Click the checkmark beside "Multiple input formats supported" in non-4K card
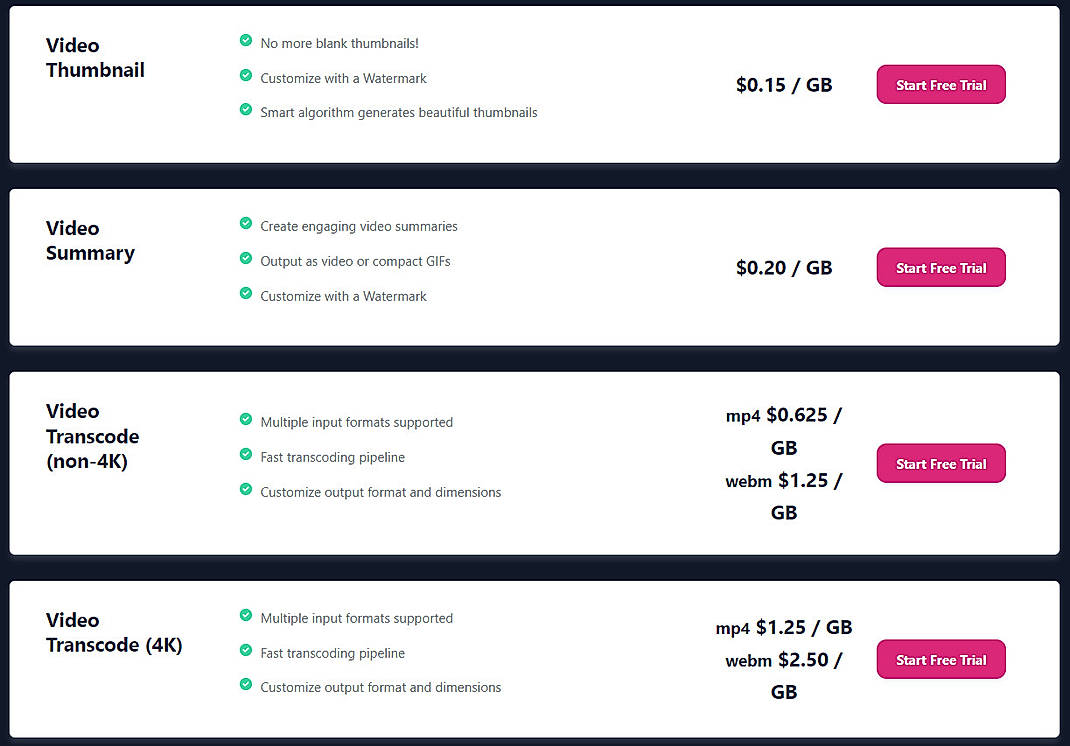Viewport: 1070px width, 746px height. (245, 421)
